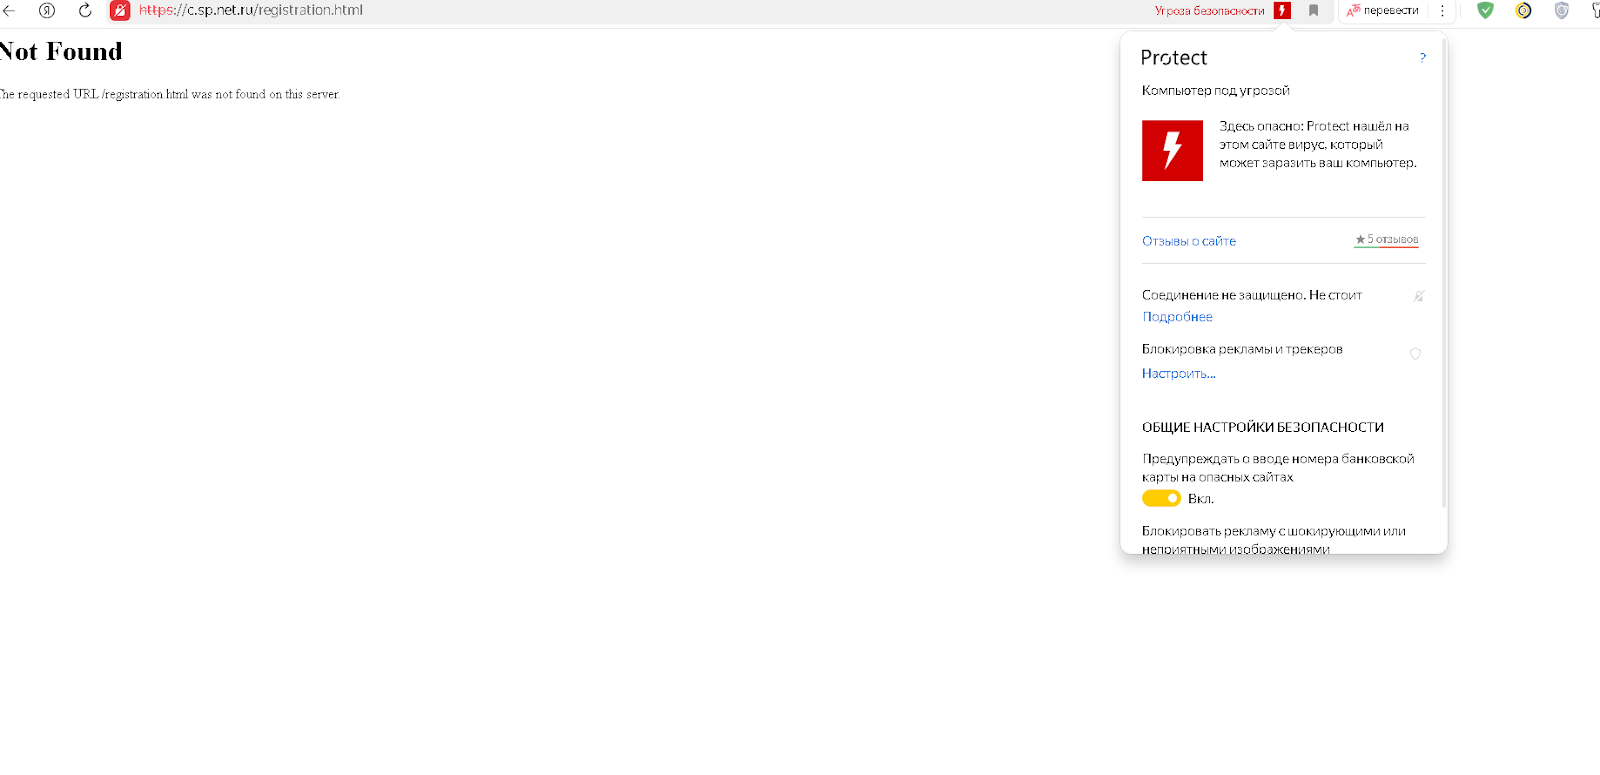Click 'Блокировка рекламы и трекеров' text

(x=1242, y=349)
